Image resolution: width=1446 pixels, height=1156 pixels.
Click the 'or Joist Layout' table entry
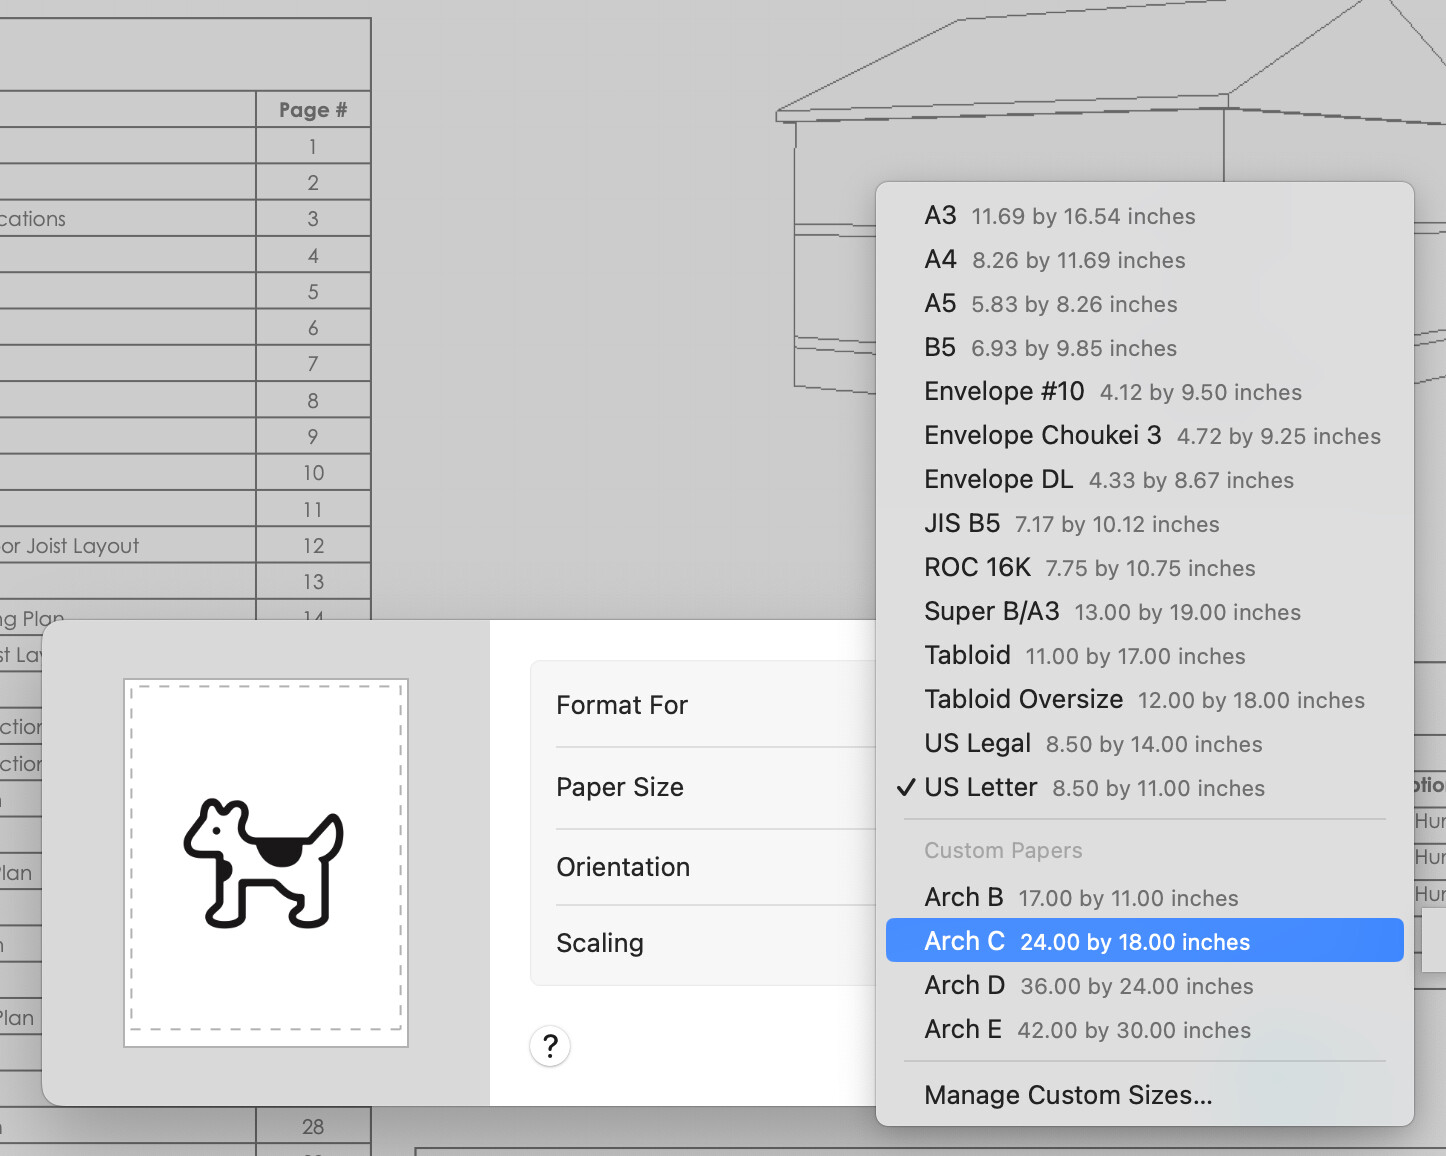[70, 546]
